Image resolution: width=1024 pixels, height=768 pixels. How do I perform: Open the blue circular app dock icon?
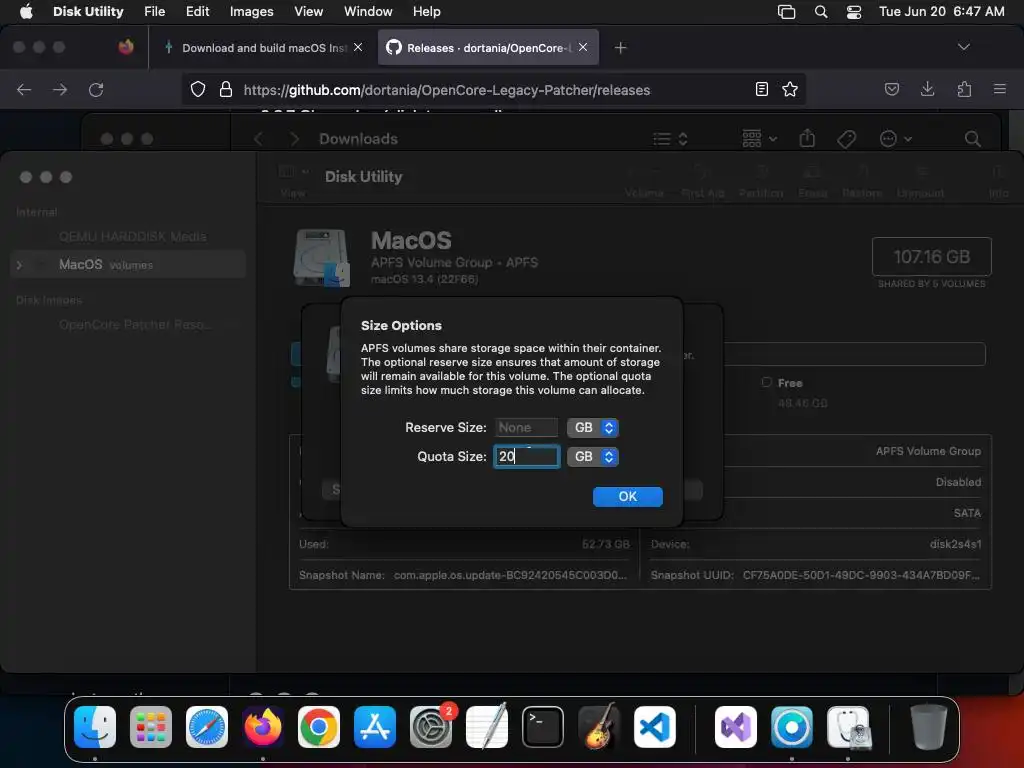pos(792,727)
